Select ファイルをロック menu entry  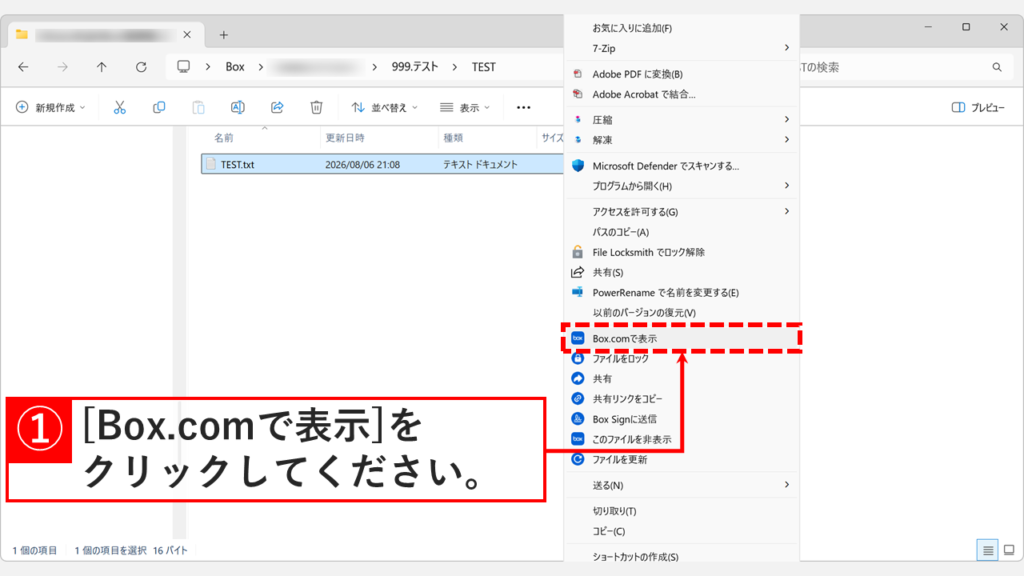coord(681,359)
